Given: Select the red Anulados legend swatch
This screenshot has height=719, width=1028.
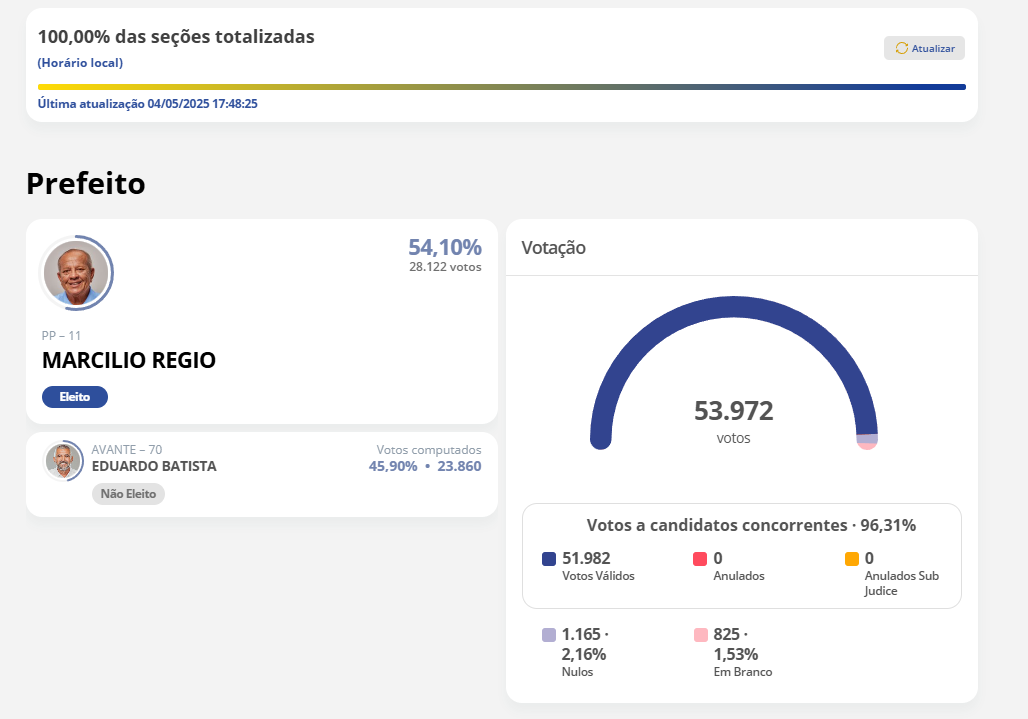Looking at the screenshot, I should tap(700, 559).
